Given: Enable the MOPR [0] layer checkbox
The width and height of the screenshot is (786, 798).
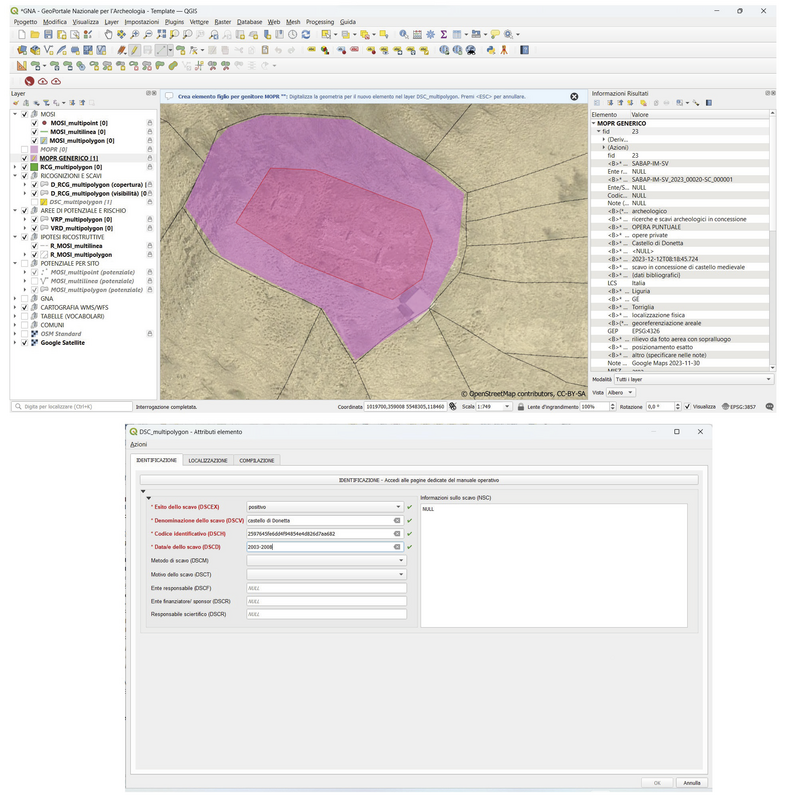Looking at the screenshot, I should (x=24, y=150).
